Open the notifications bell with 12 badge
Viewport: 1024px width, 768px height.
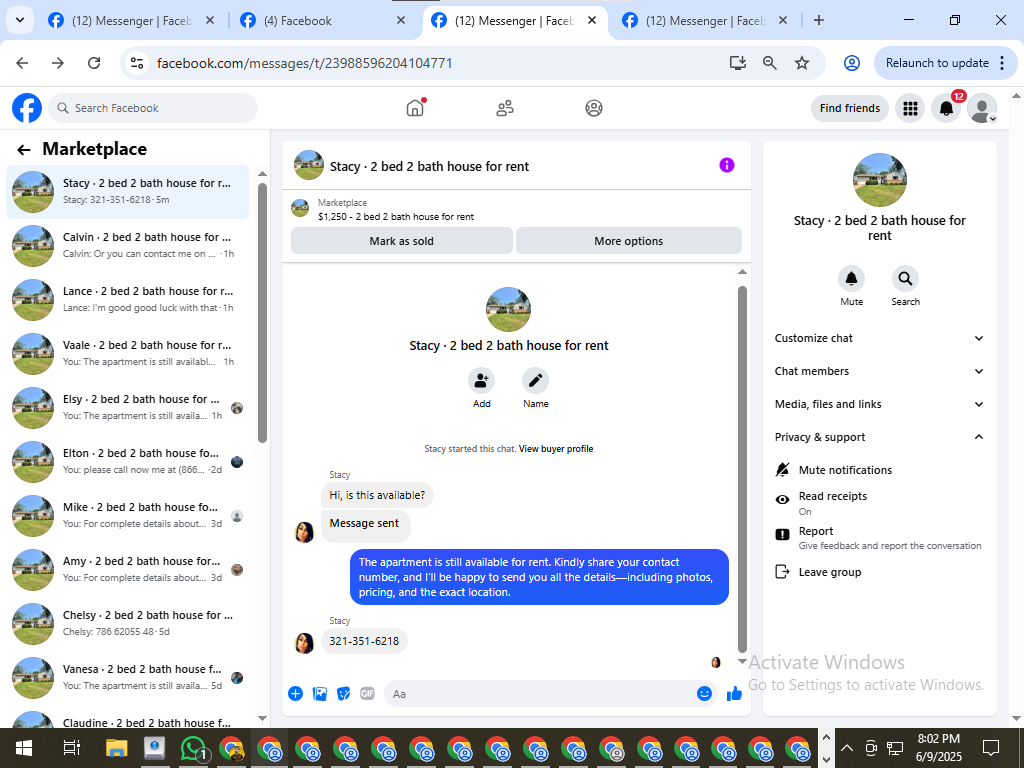pyautogui.click(x=946, y=108)
